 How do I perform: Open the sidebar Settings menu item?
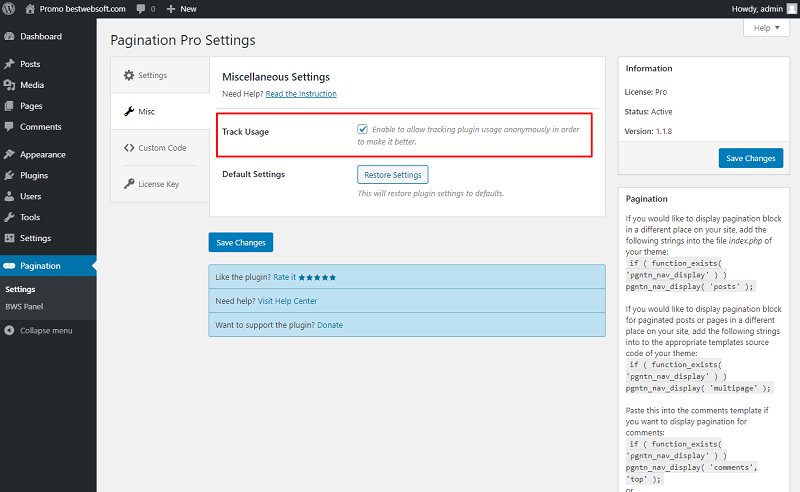pos(48,238)
